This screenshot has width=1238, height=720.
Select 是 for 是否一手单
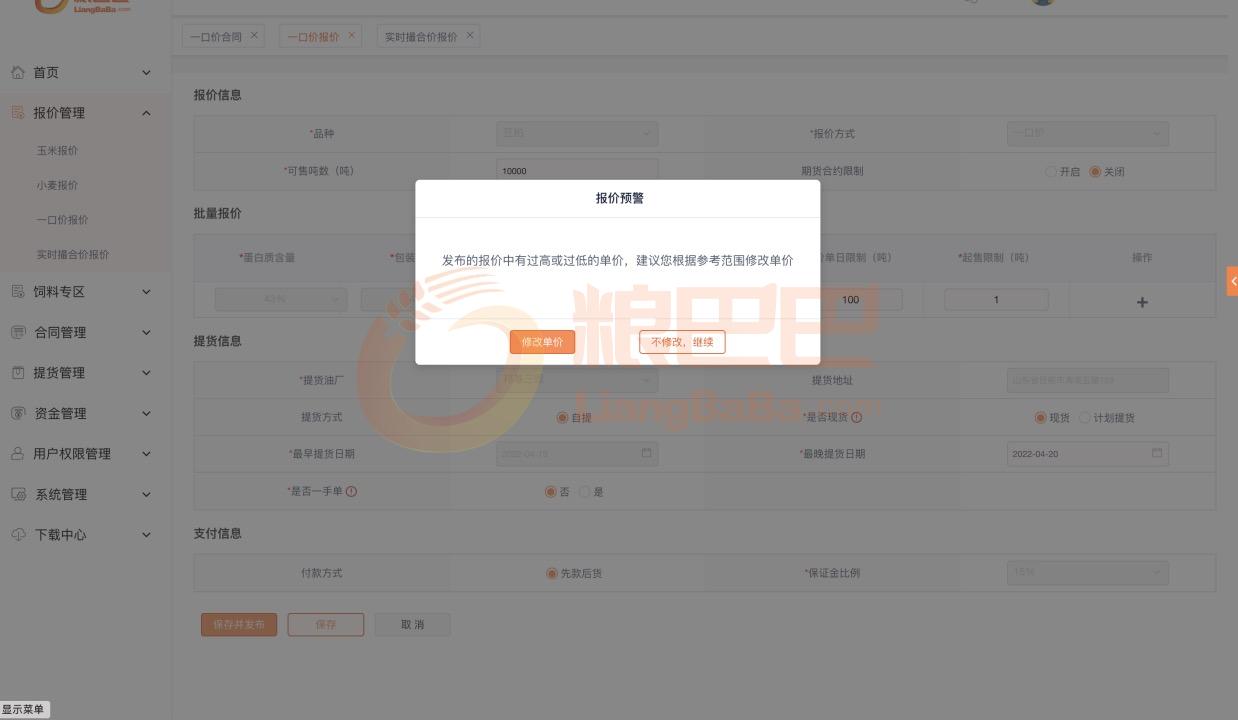585,492
